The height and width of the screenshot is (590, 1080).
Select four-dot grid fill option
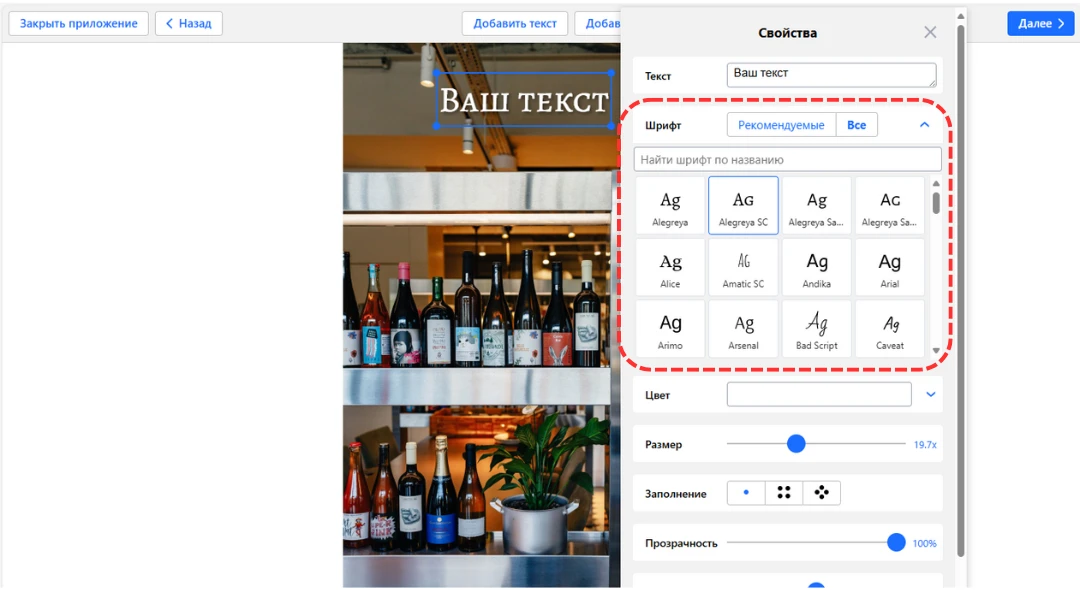pos(784,493)
